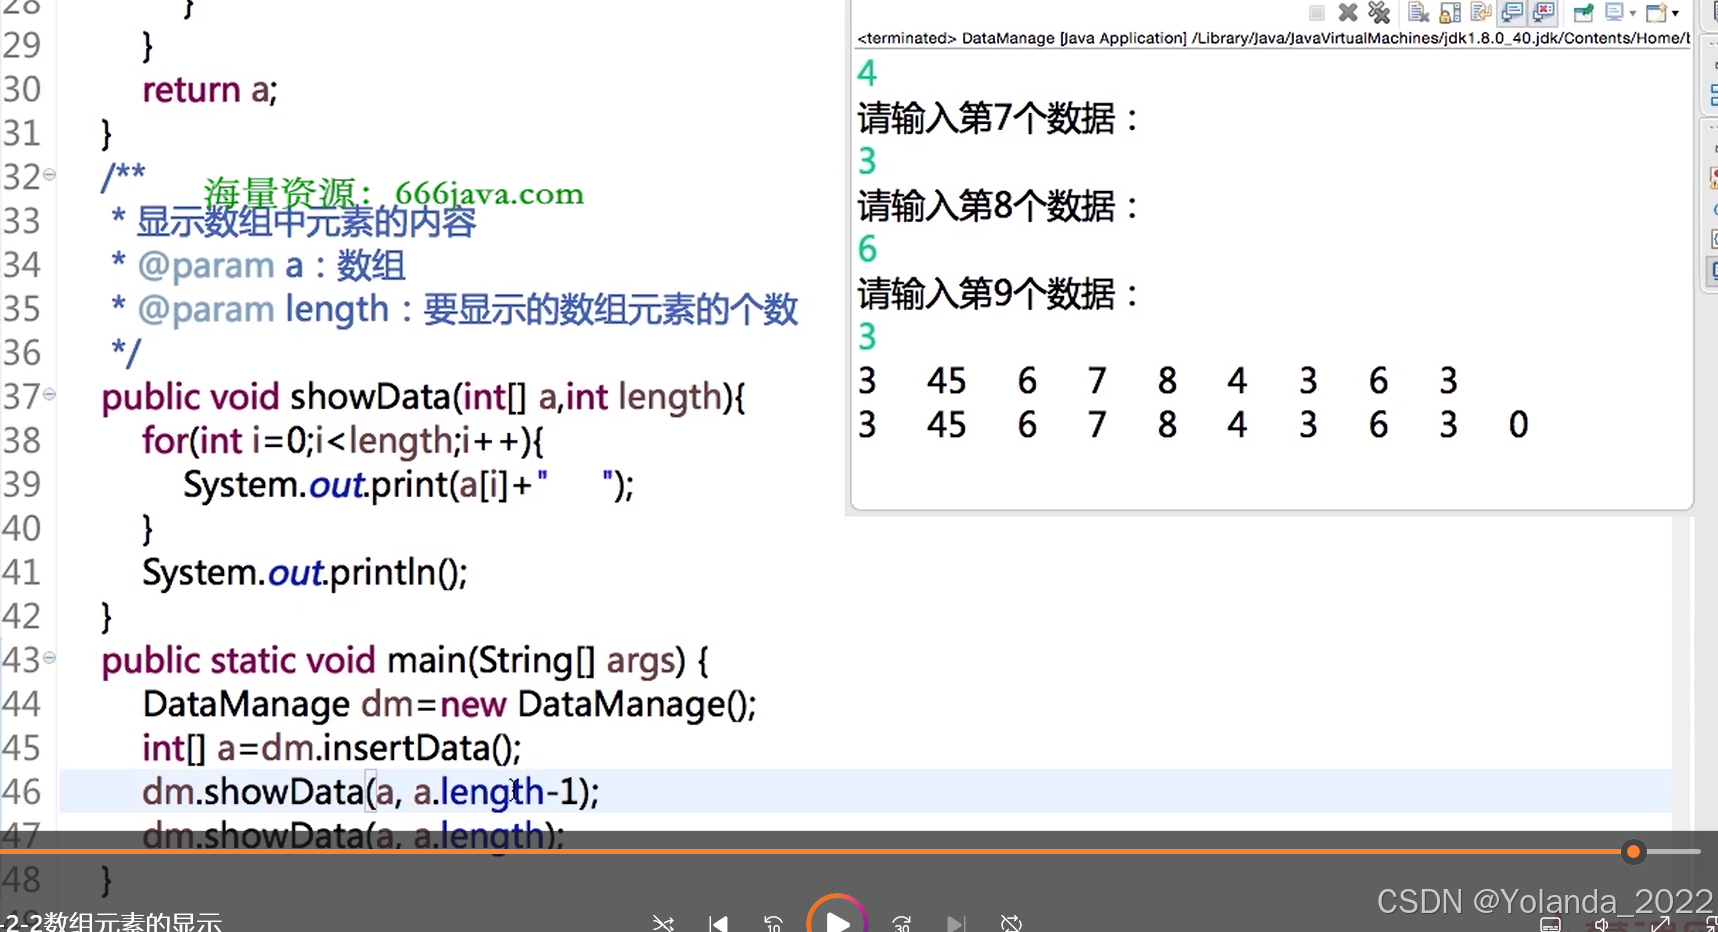Collapse the main method at line 43
Screen dimensions: 1718x932
pyautogui.click(x=49, y=658)
